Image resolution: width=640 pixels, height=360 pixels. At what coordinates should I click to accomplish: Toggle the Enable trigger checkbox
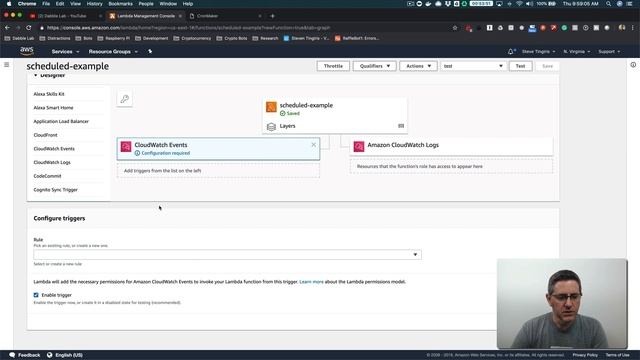pyautogui.click(x=36, y=295)
